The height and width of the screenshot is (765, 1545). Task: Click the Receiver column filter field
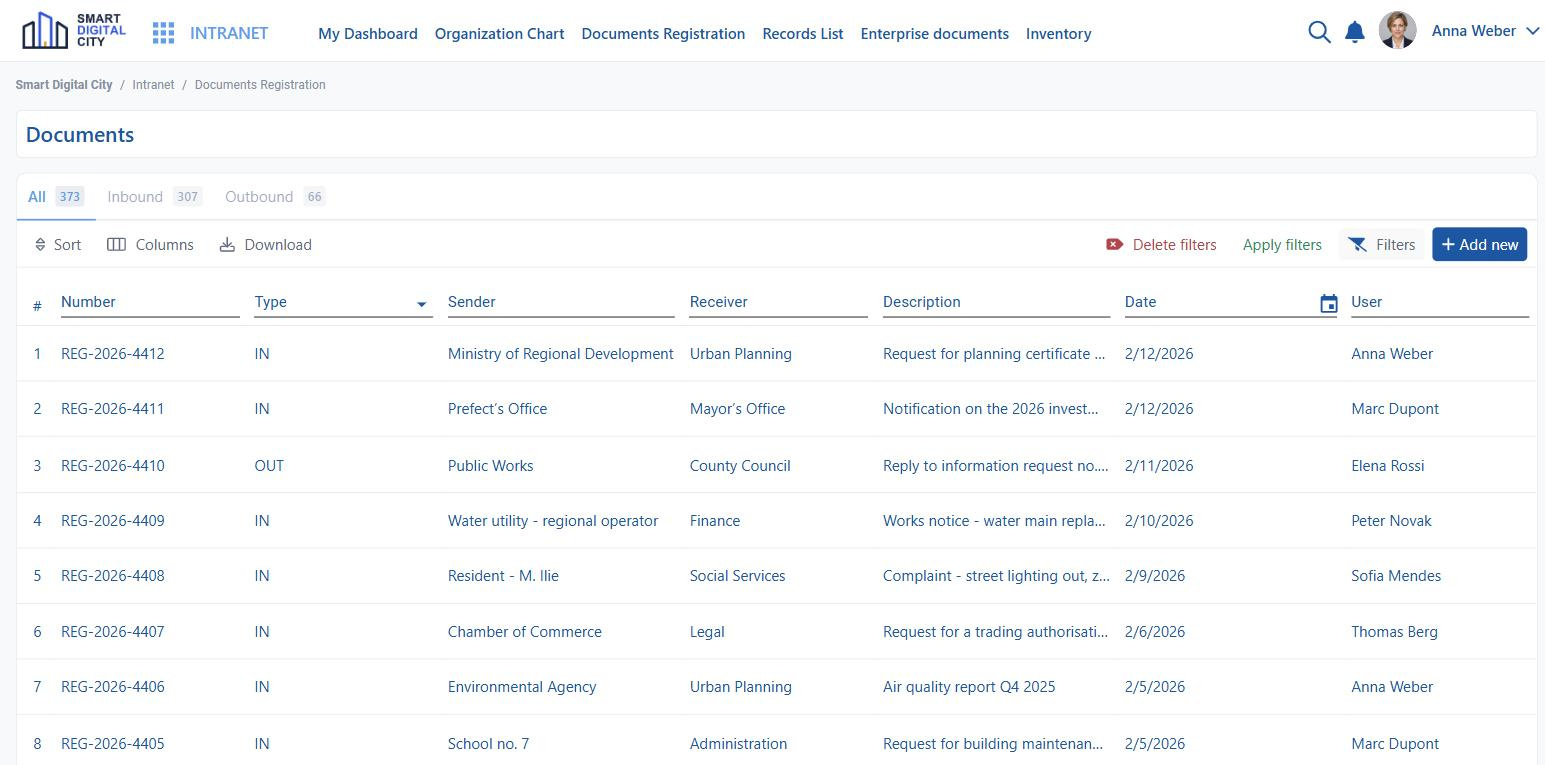click(x=779, y=303)
